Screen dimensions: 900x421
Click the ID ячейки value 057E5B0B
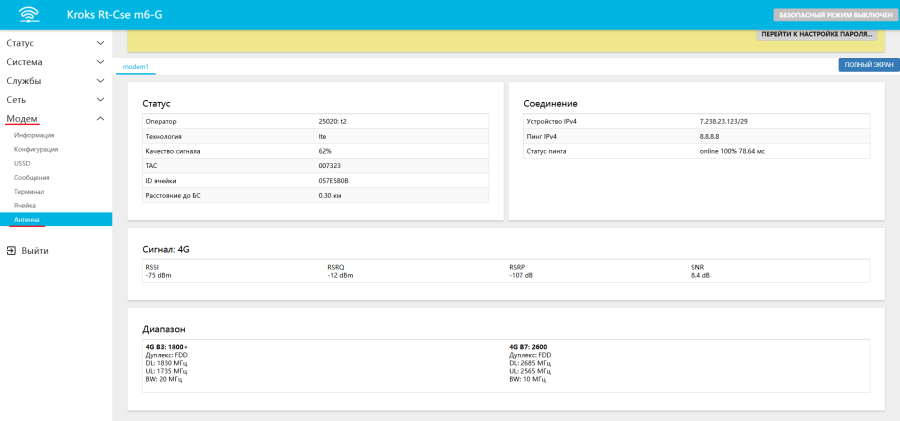333,180
